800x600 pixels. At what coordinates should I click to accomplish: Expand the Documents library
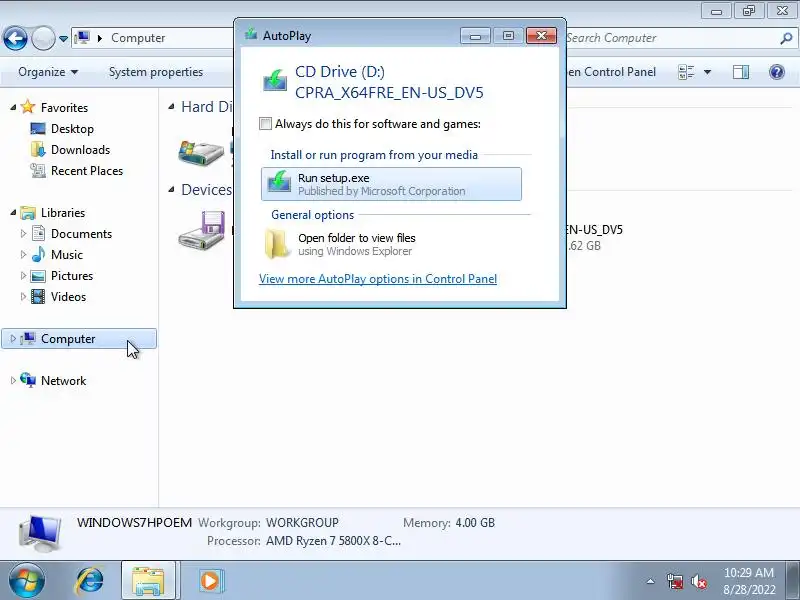point(23,234)
